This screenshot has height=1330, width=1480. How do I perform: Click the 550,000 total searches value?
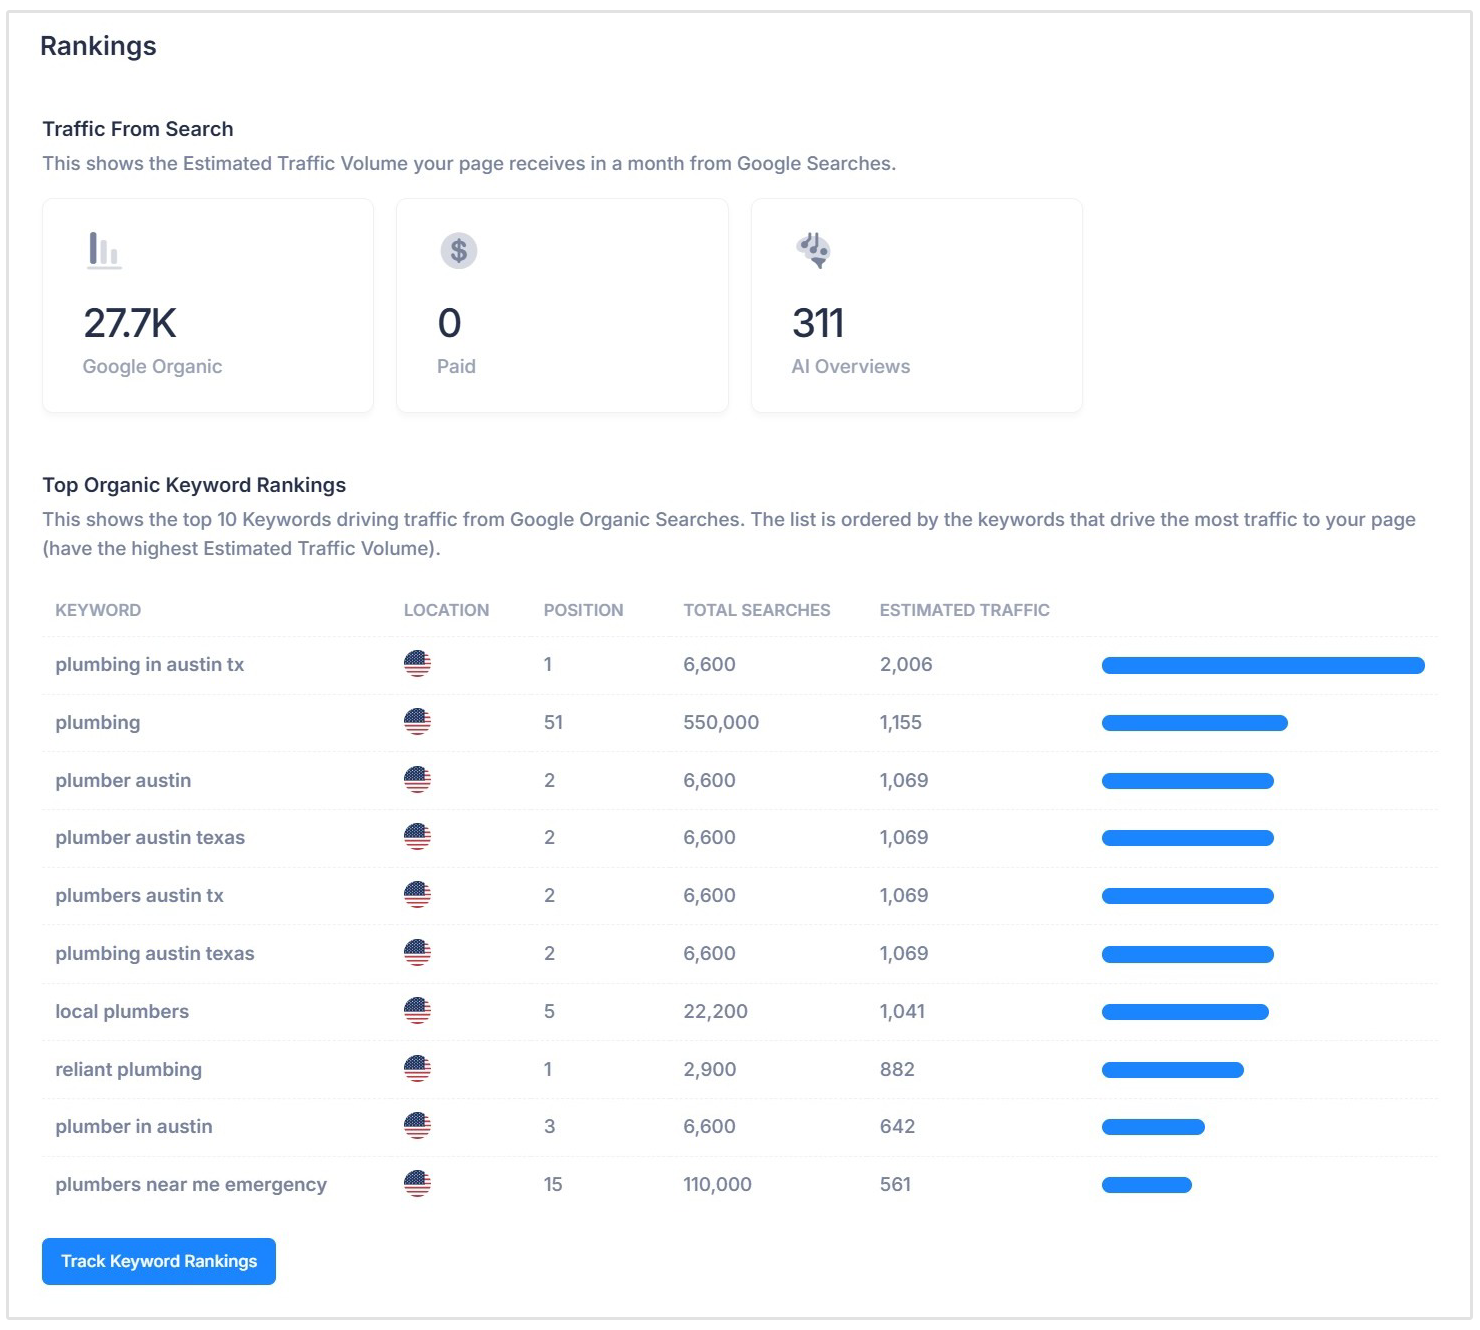point(721,722)
